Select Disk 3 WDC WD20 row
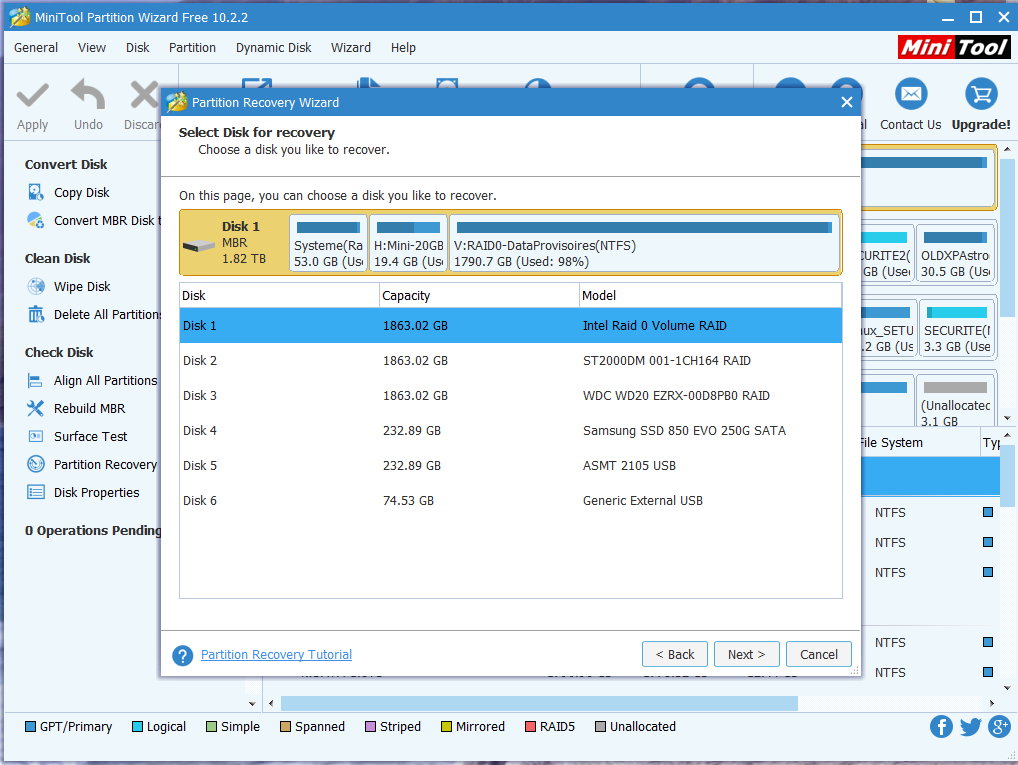 (511, 395)
